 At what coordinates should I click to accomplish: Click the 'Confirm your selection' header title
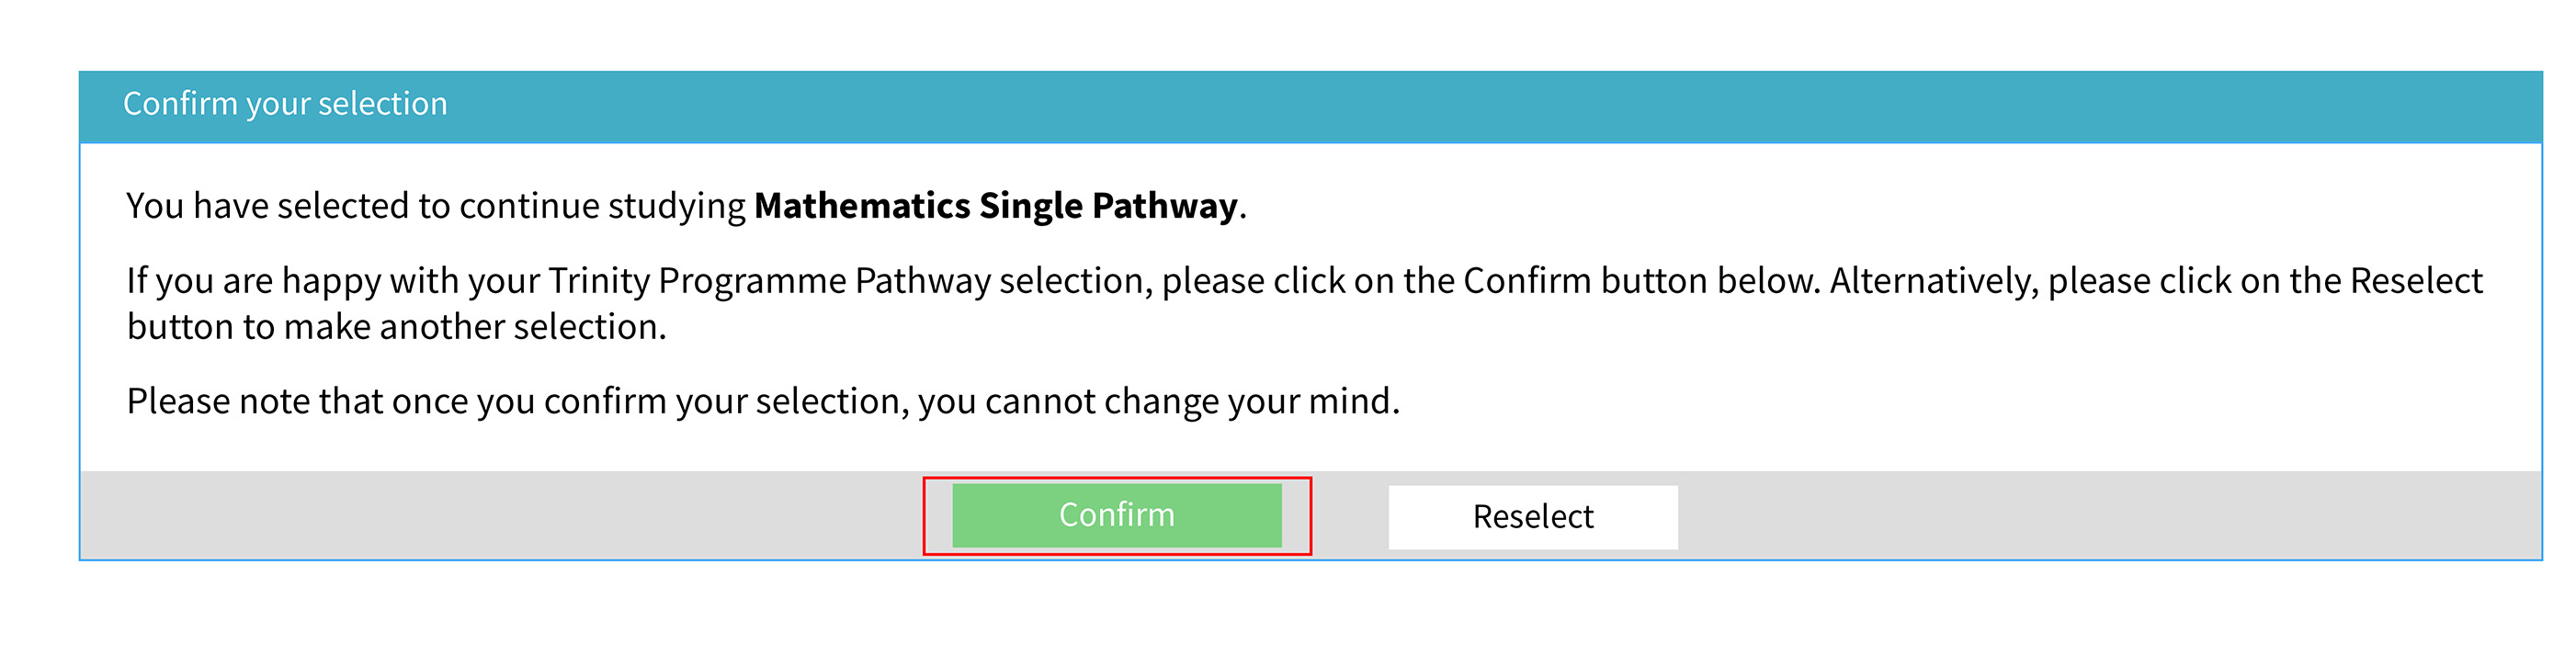click(x=285, y=104)
